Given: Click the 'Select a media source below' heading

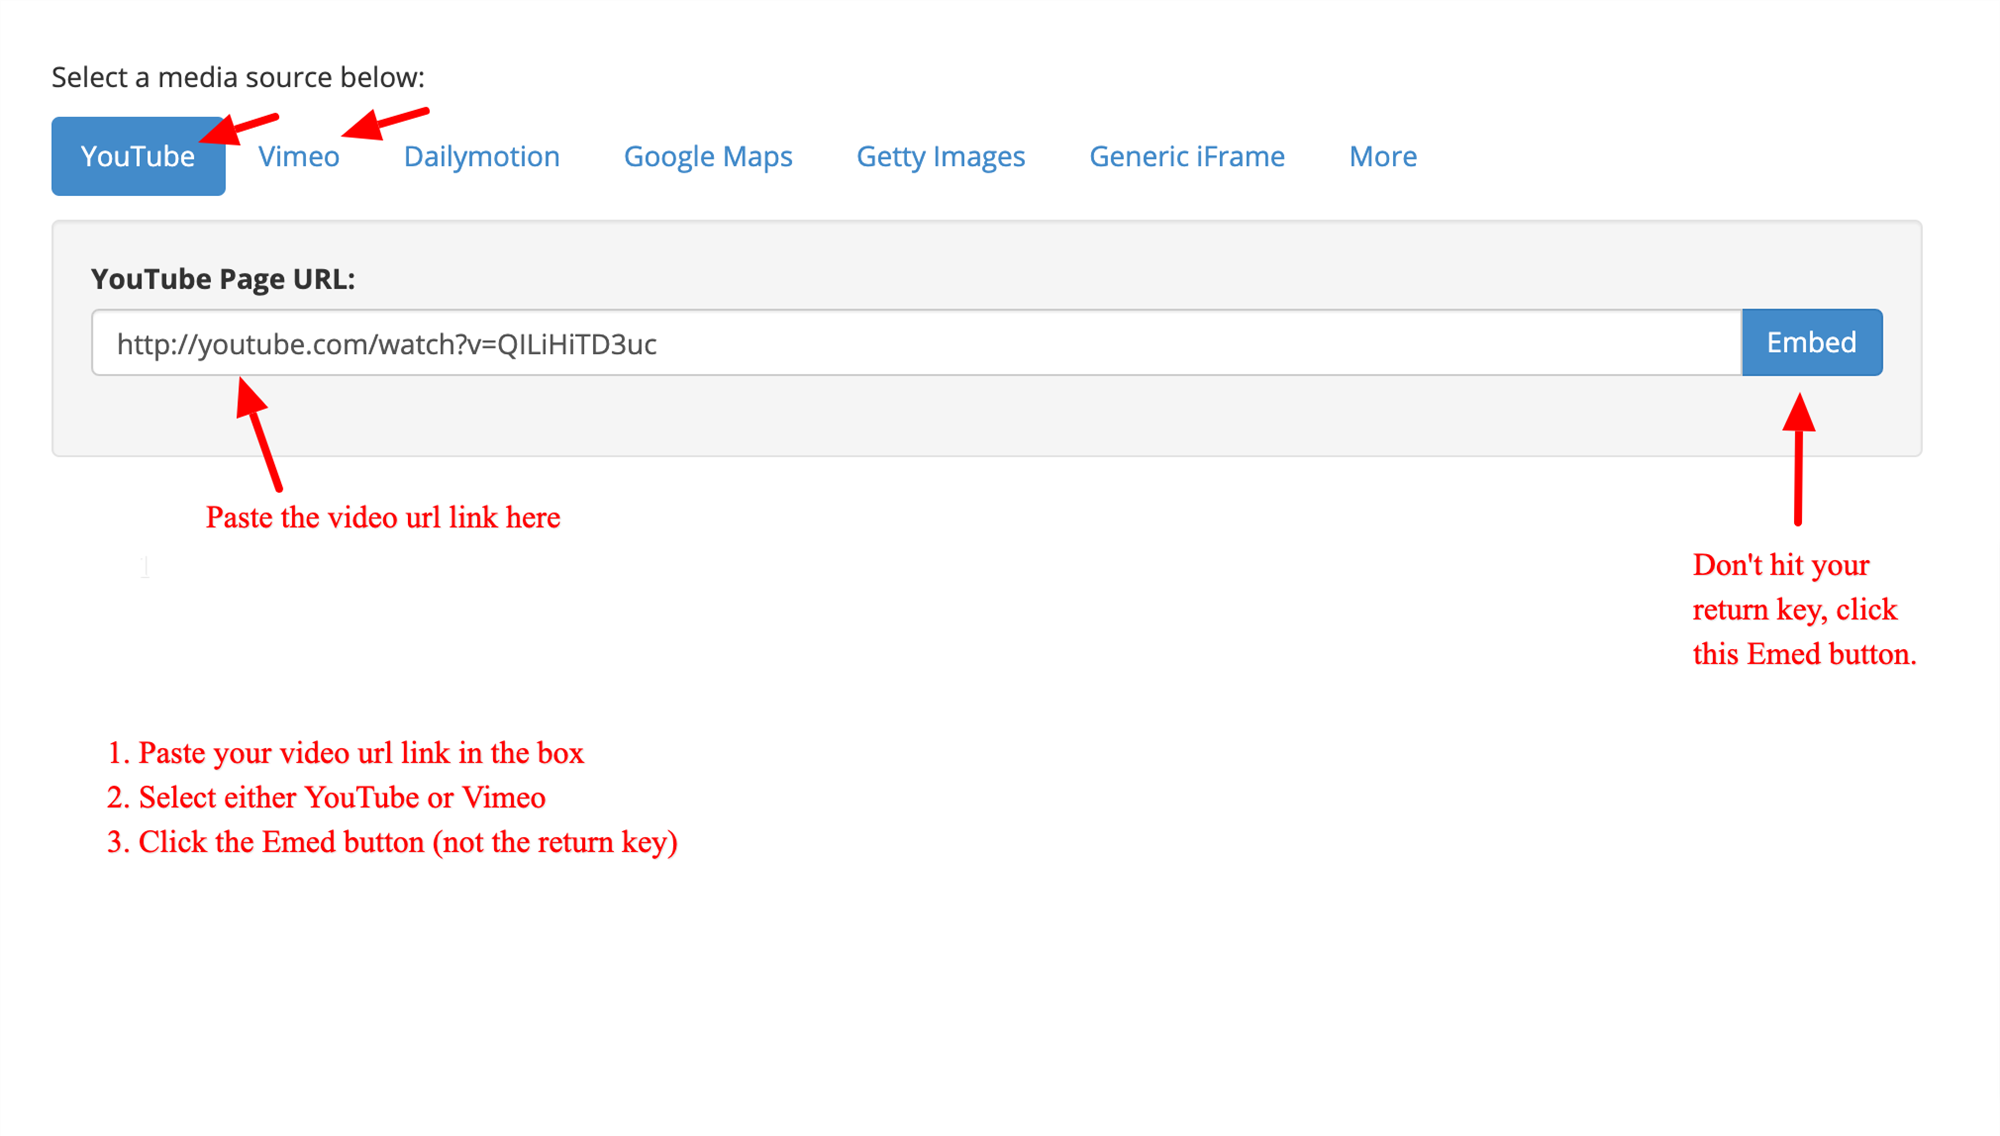Looking at the screenshot, I should [x=238, y=77].
